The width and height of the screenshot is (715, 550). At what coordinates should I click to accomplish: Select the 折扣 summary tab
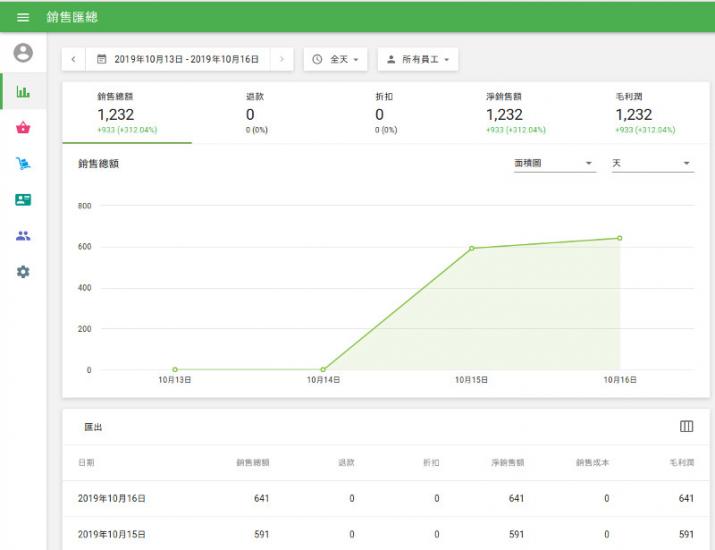click(x=386, y=113)
